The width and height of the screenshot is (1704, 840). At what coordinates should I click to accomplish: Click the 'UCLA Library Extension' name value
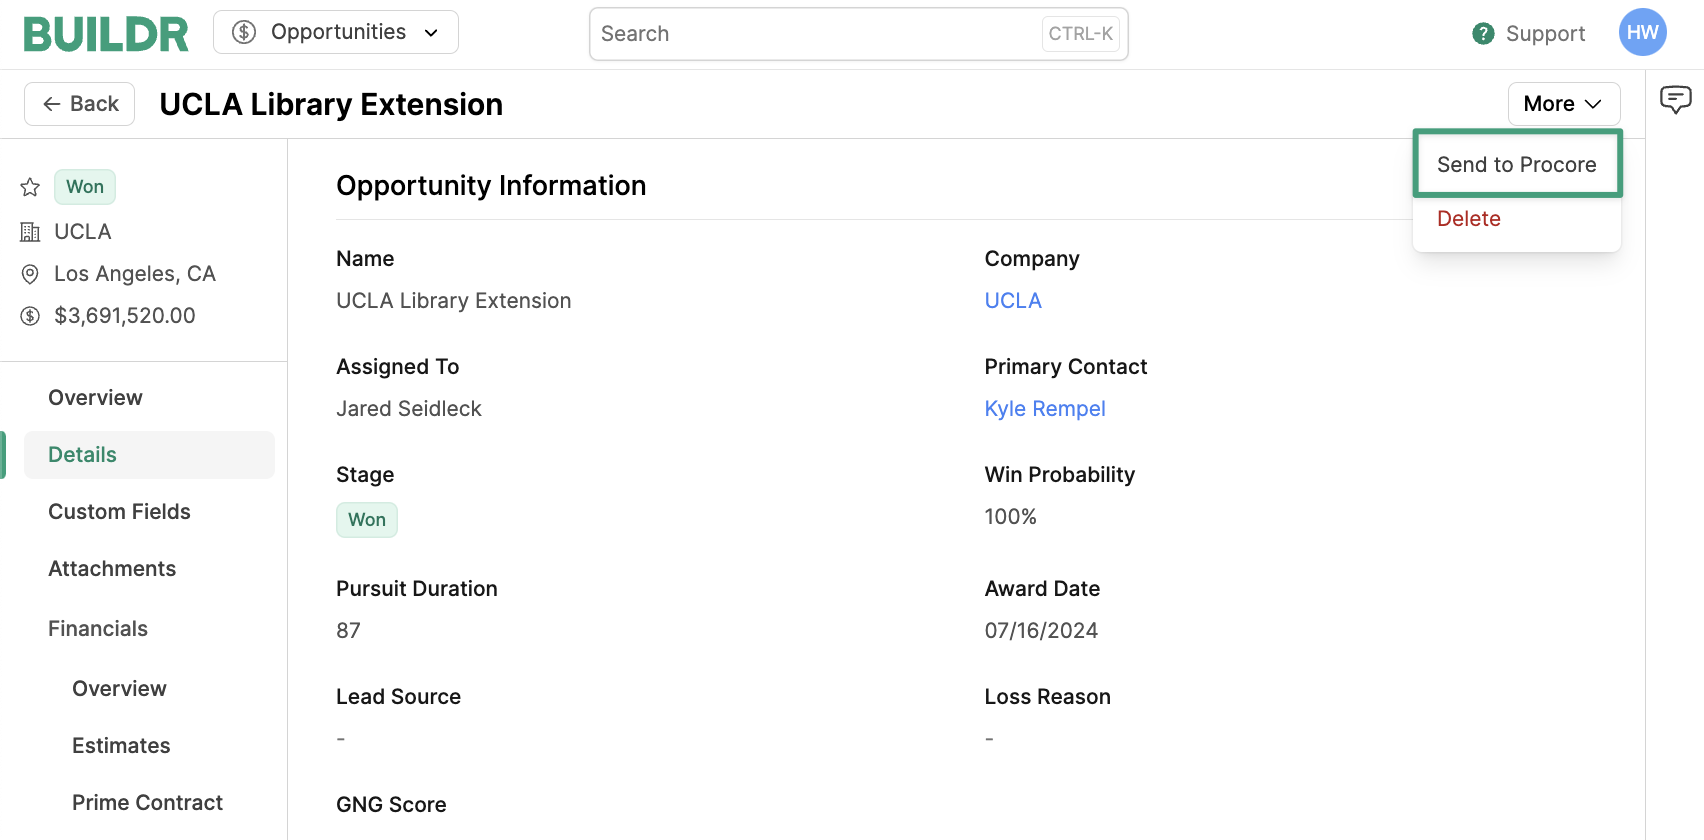(454, 301)
